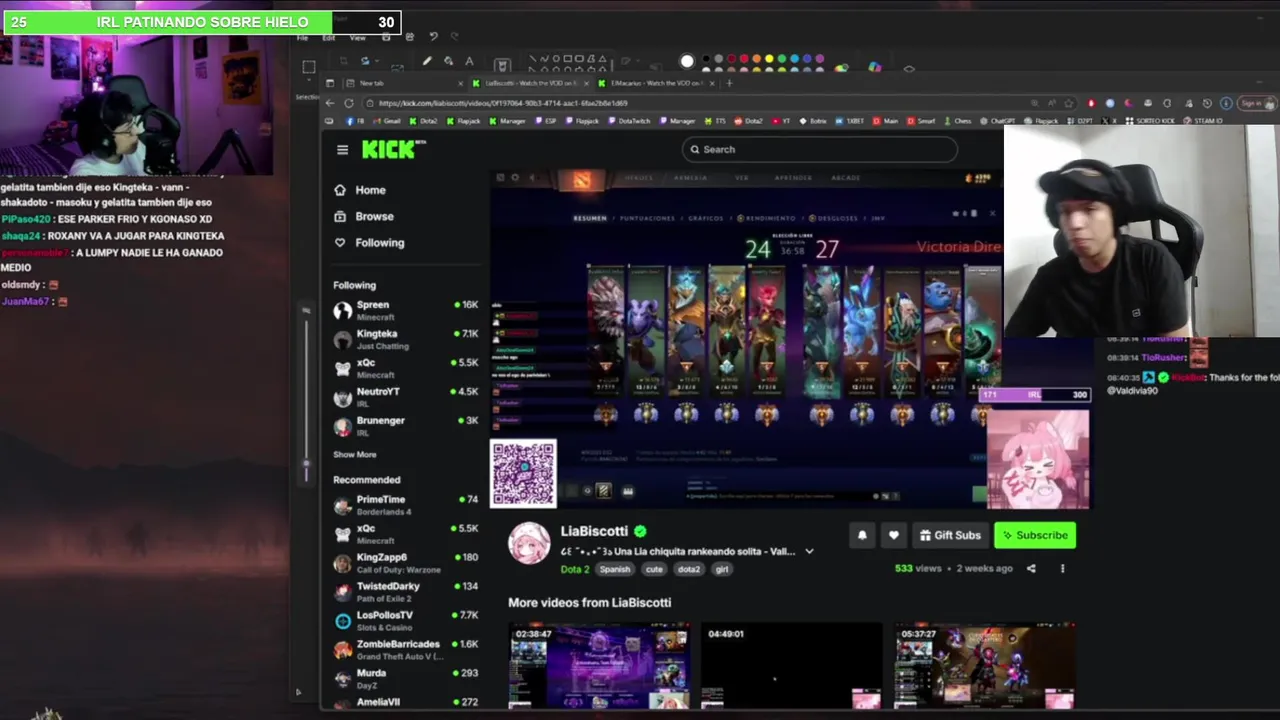Open View menu in the Paint window
1280x720 pixels.
358,38
